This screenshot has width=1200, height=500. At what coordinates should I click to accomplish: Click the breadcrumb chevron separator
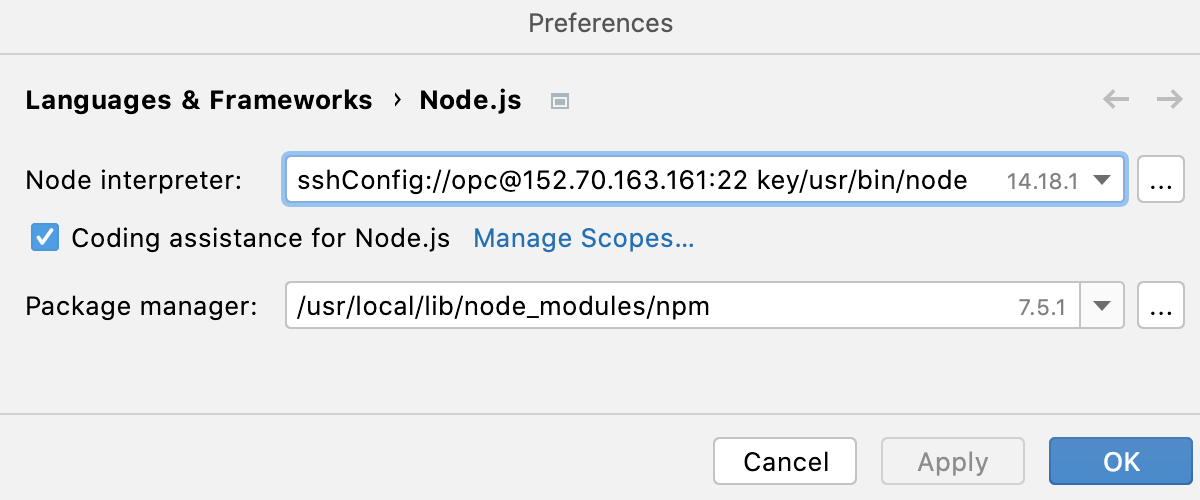[x=397, y=100]
